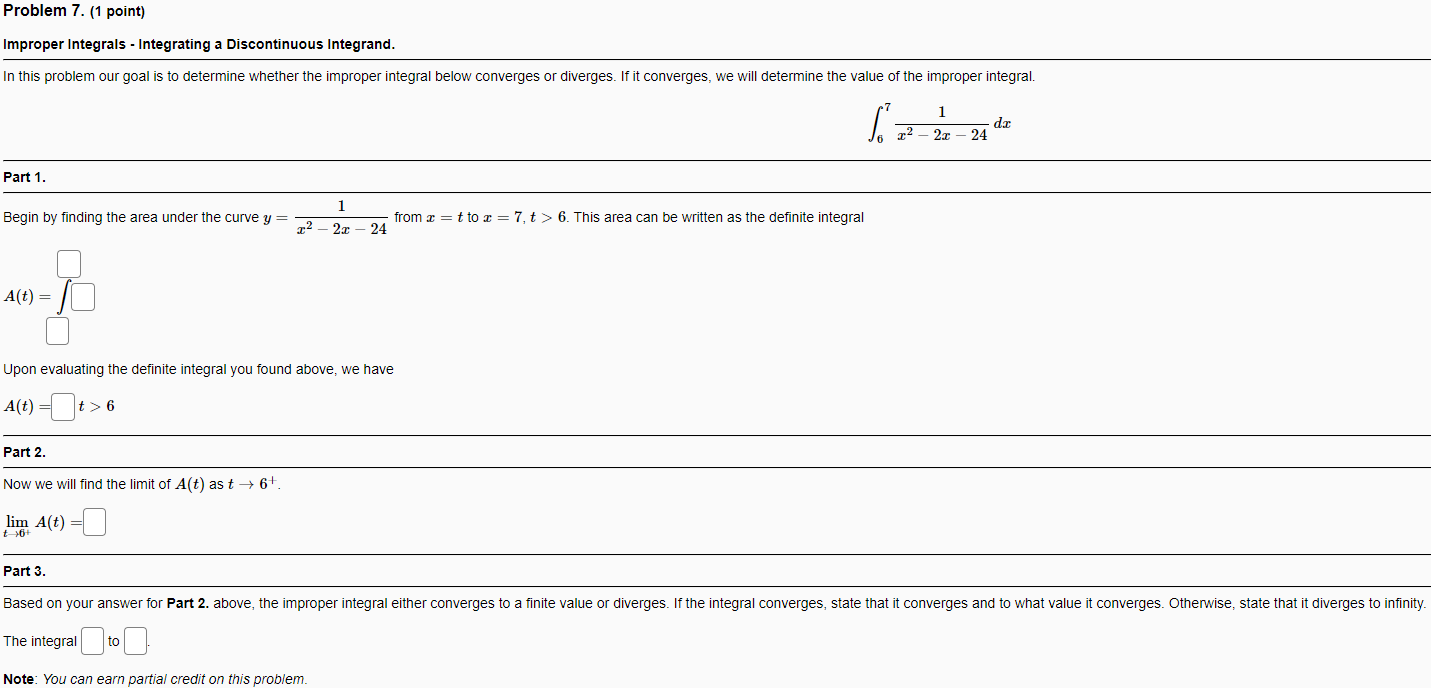This screenshot has width=1431, height=688.
Task: Select the A(t) evaluated answer box in Part 1
Action: tap(61, 406)
